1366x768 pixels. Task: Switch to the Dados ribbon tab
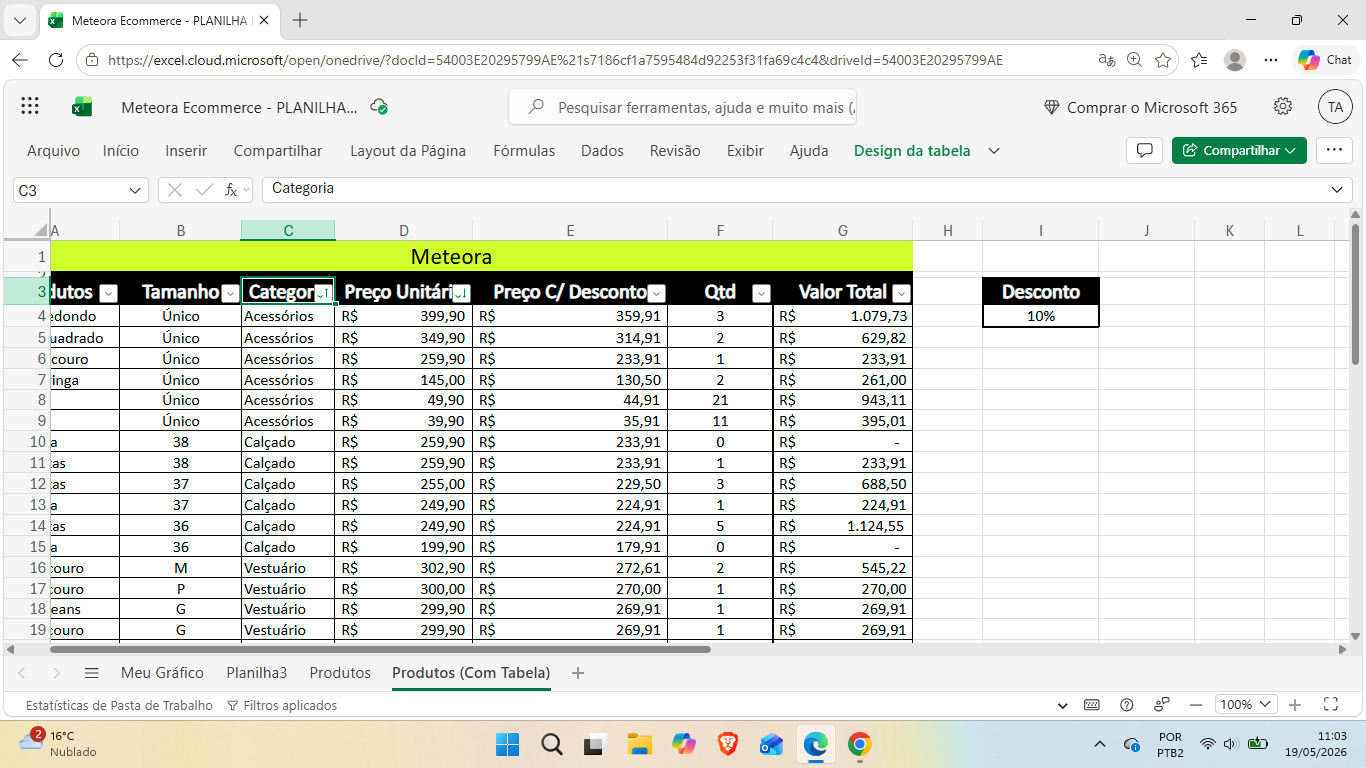tap(602, 151)
